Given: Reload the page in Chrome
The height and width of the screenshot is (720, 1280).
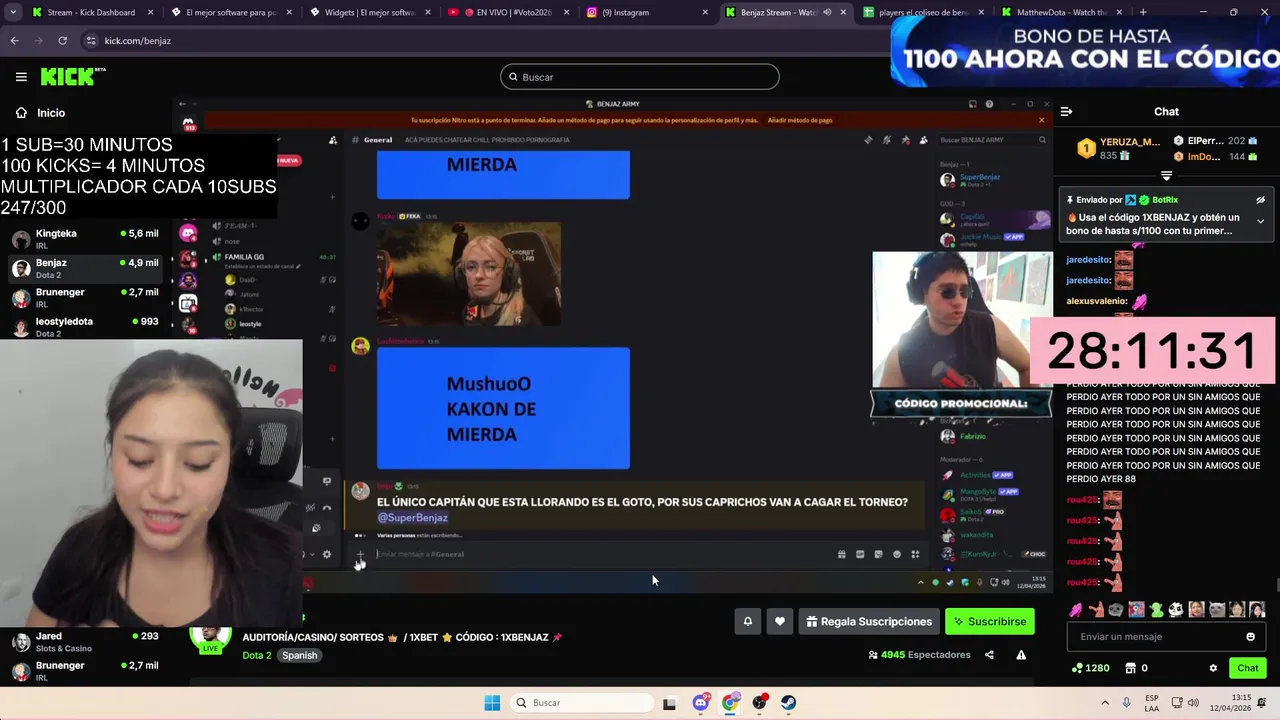Looking at the screenshot, I should 62,41.
